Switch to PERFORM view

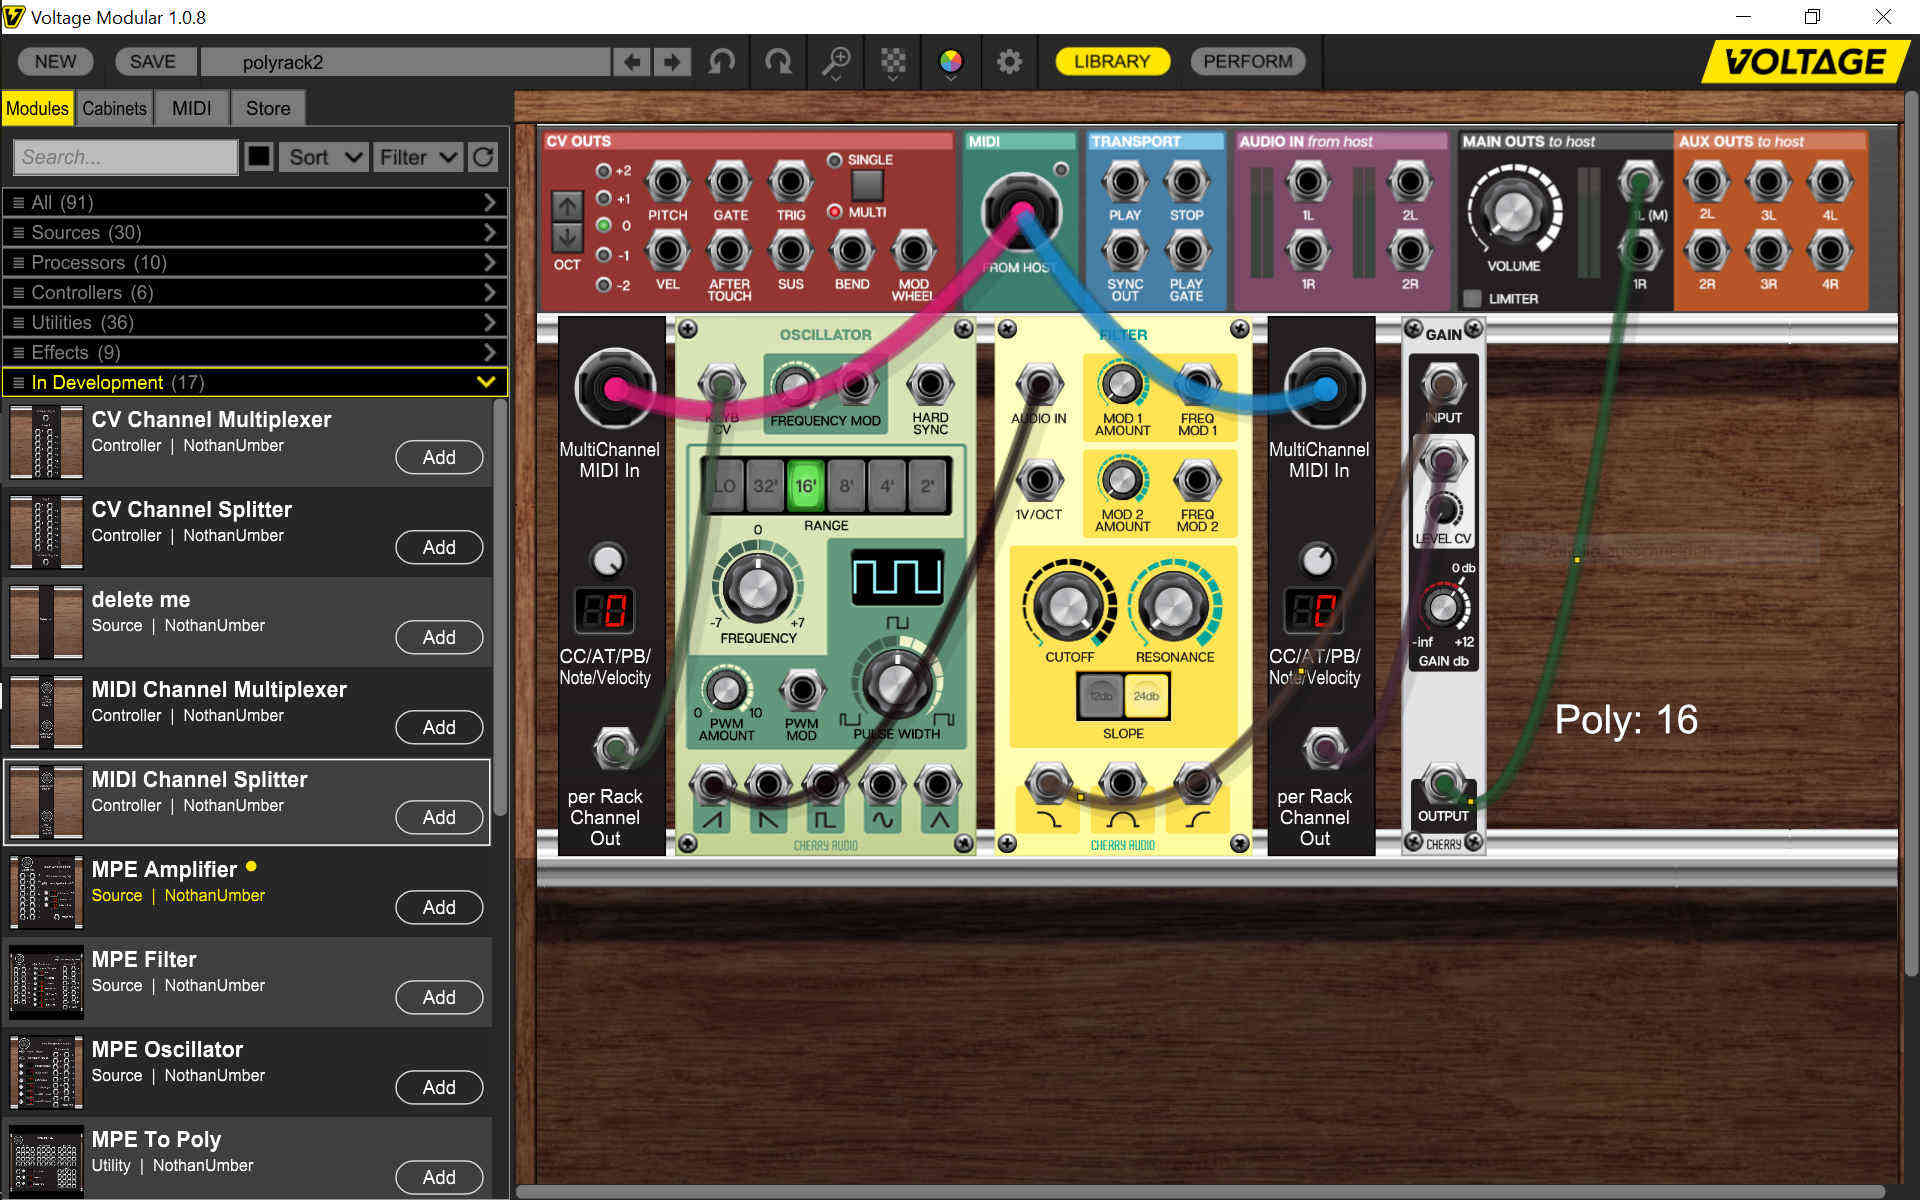coord(1248,62)
